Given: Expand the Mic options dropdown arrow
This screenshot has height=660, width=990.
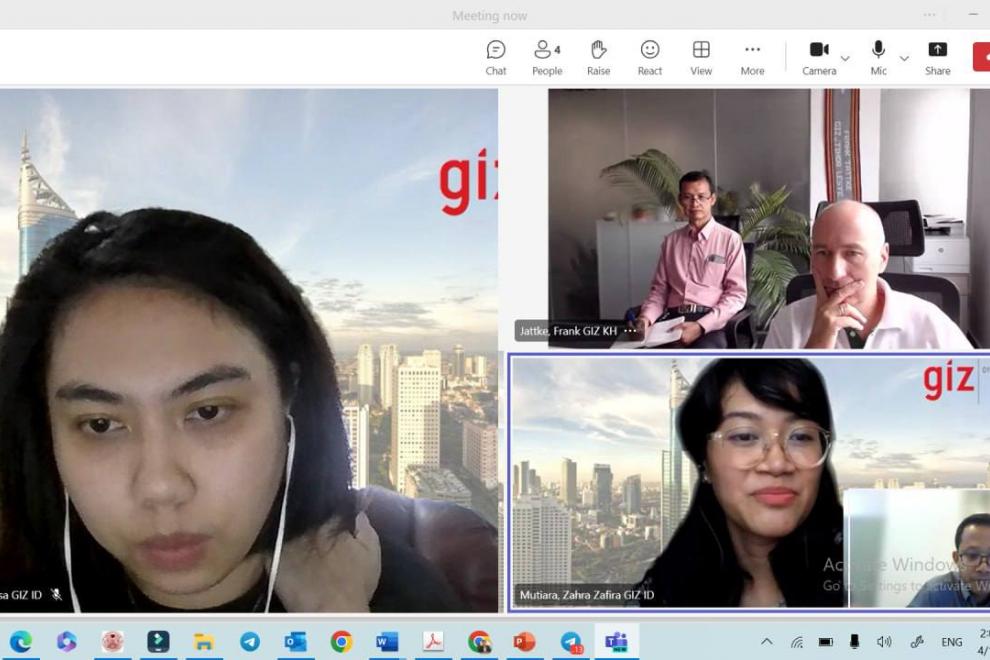Looking at the screenshot, I should (x=904, y=59).
